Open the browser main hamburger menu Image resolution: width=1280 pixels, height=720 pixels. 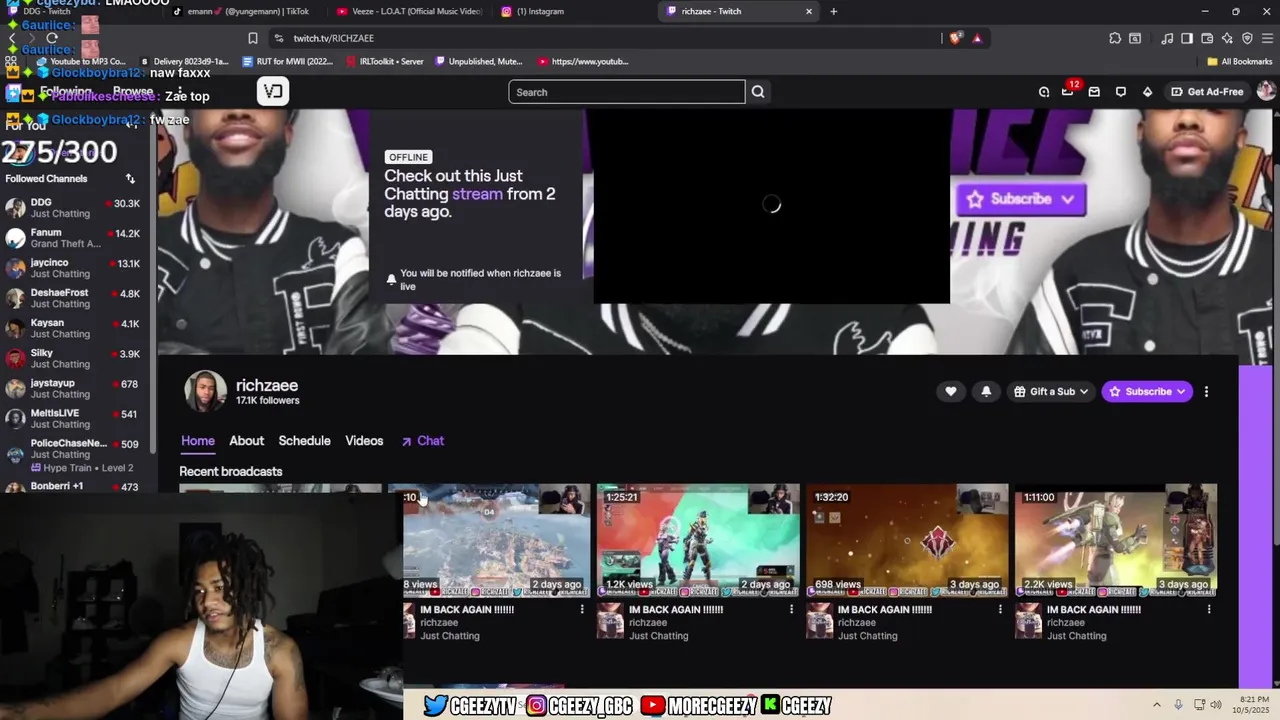click(1267, 38)
